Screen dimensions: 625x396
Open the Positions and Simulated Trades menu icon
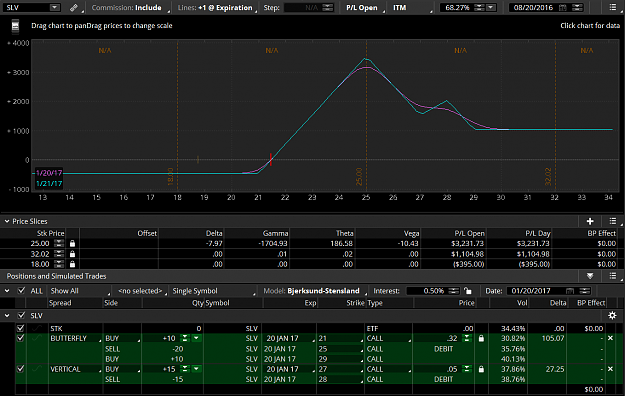coord(613,276)
